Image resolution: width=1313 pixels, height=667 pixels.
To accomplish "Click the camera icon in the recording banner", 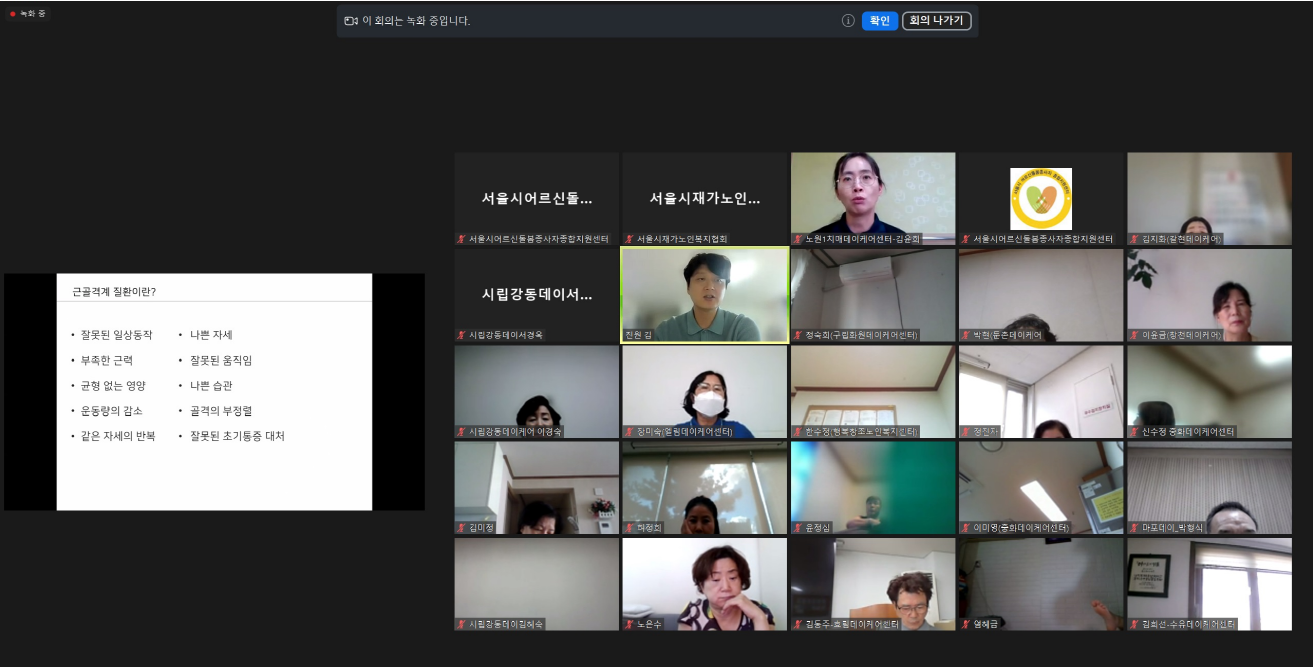I will pos(351,21).
